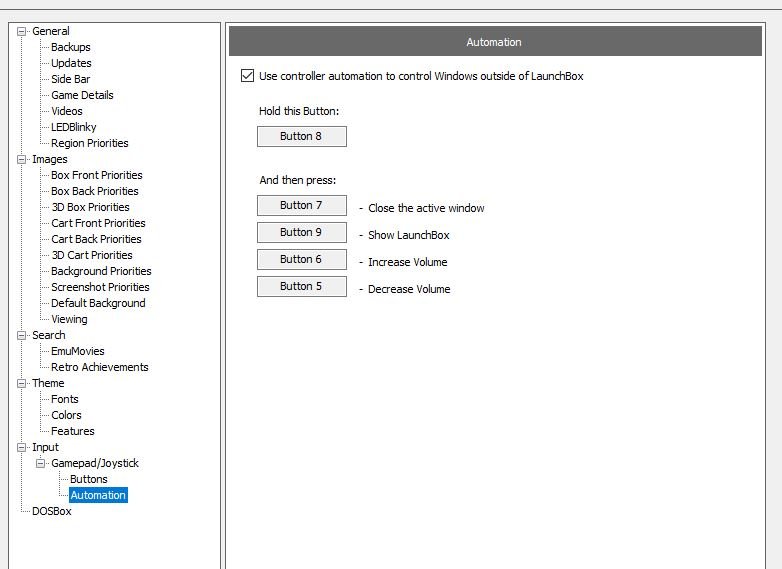Select Images in the options tree
This screenshot has height=569, width=782.
(x=49, y=159)
